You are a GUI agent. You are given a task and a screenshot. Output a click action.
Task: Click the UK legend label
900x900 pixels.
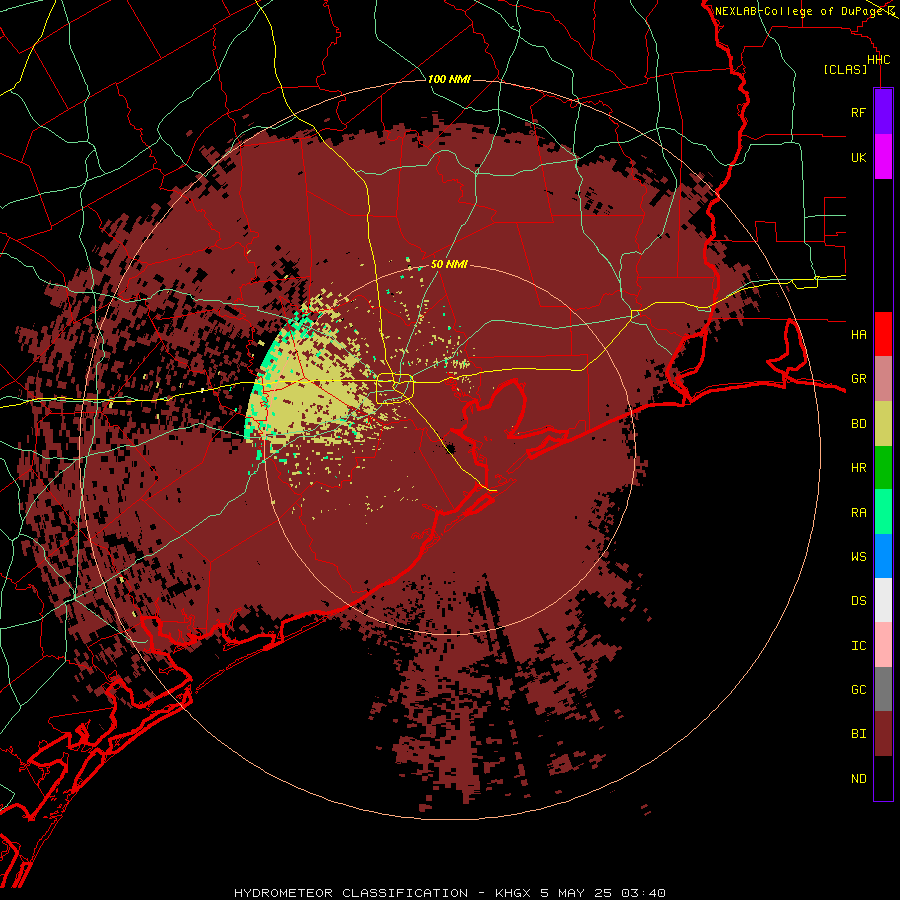point(858,157)
